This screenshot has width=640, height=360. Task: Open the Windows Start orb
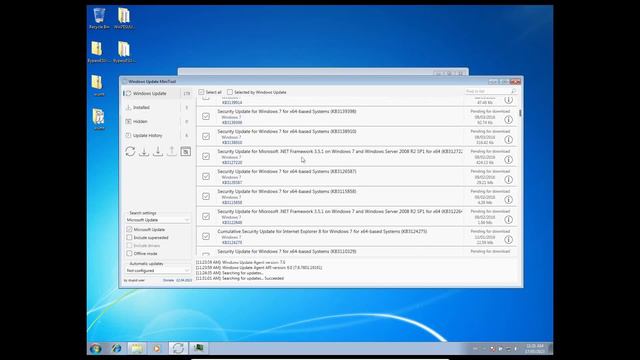click(x=96, y=348)
